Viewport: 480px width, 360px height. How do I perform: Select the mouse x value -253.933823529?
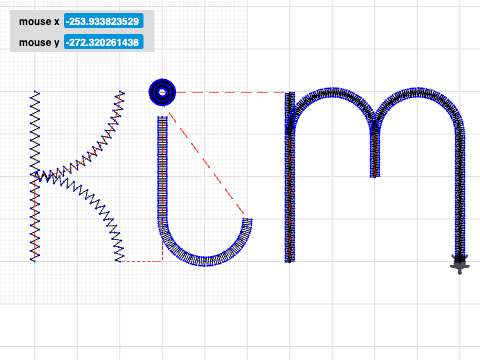[104, 21]
